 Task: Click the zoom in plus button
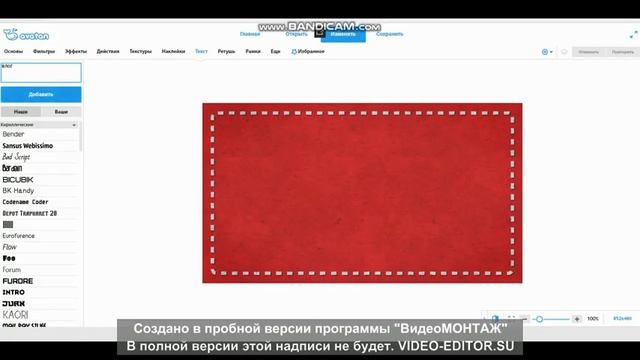pyautogui.click(x=576, y=319)
